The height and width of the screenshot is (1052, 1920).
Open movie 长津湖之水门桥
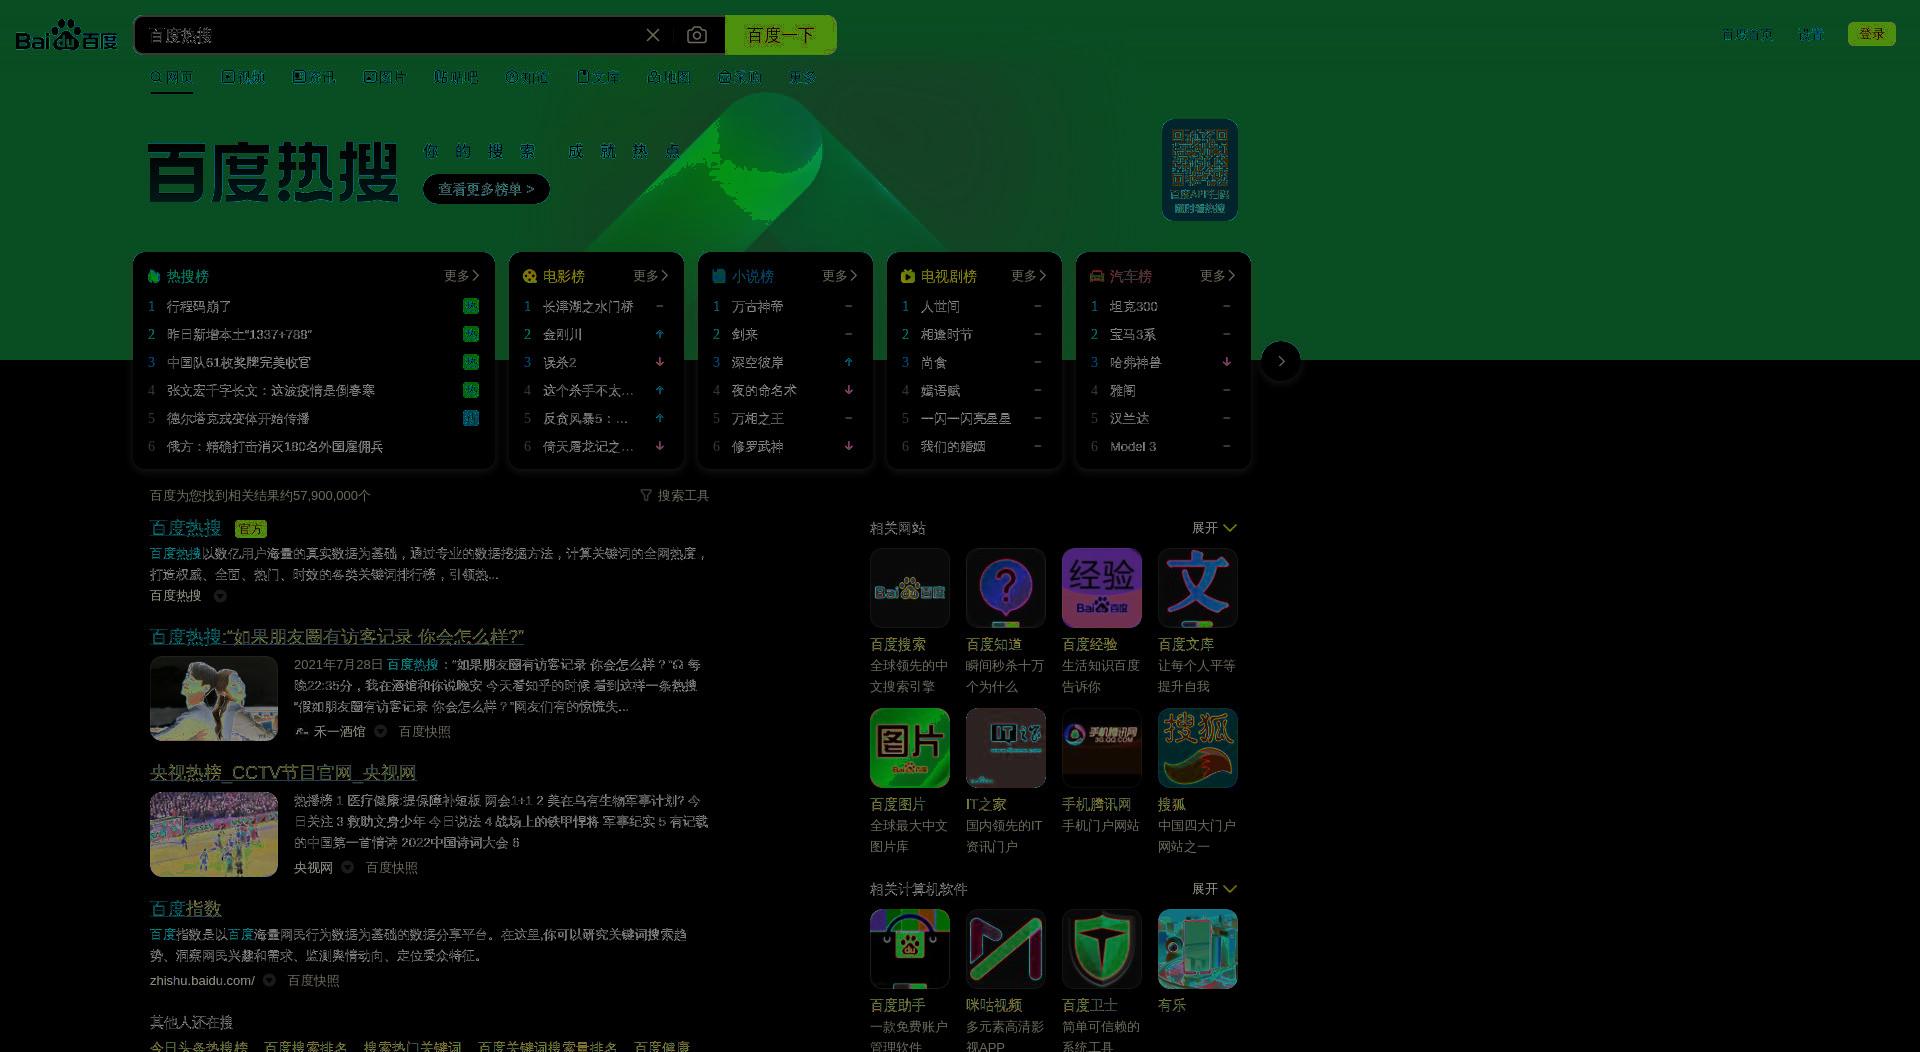588,306
